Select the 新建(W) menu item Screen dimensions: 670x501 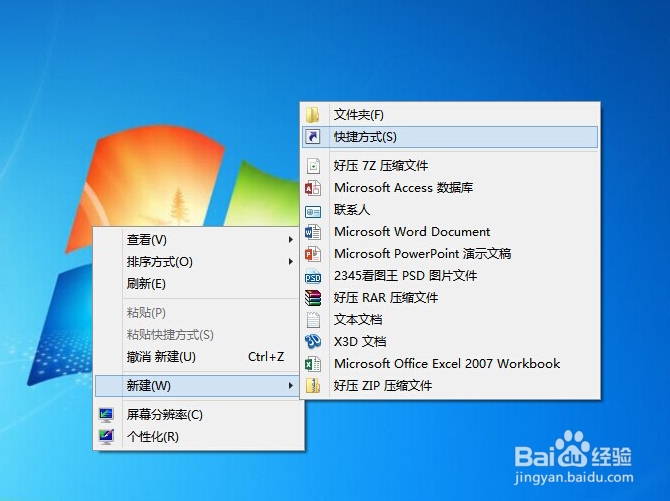(197, 386)
